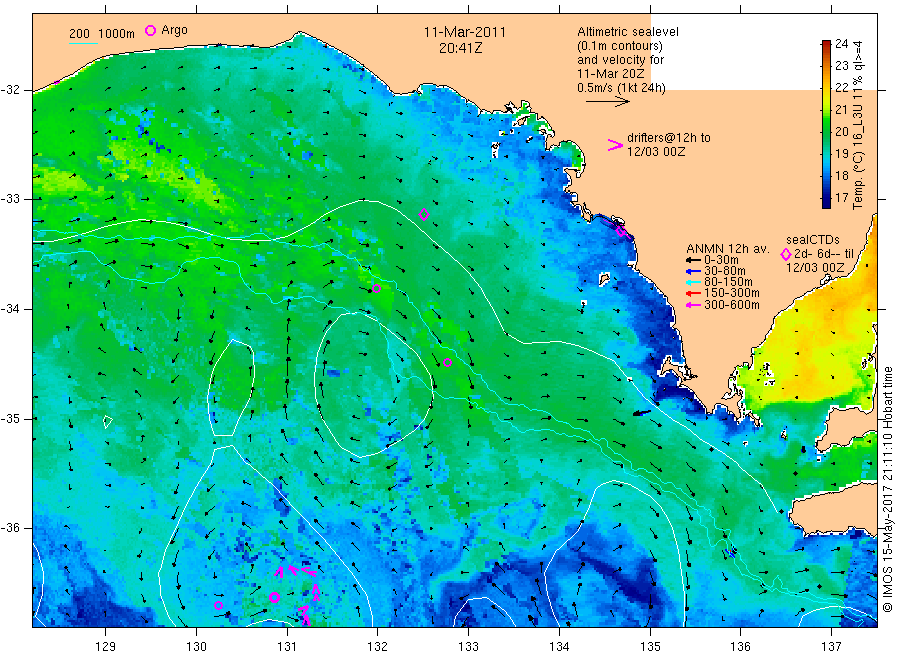Screen dimensions: 900x660
Task: Click the magenta 300-600m ANMN legend arrow
Action: click(693, 305)
